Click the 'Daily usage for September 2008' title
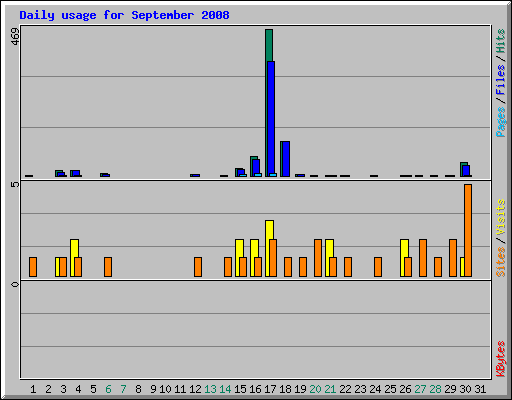Viewport: 512px width, 400px height. (x=124, y=15)
